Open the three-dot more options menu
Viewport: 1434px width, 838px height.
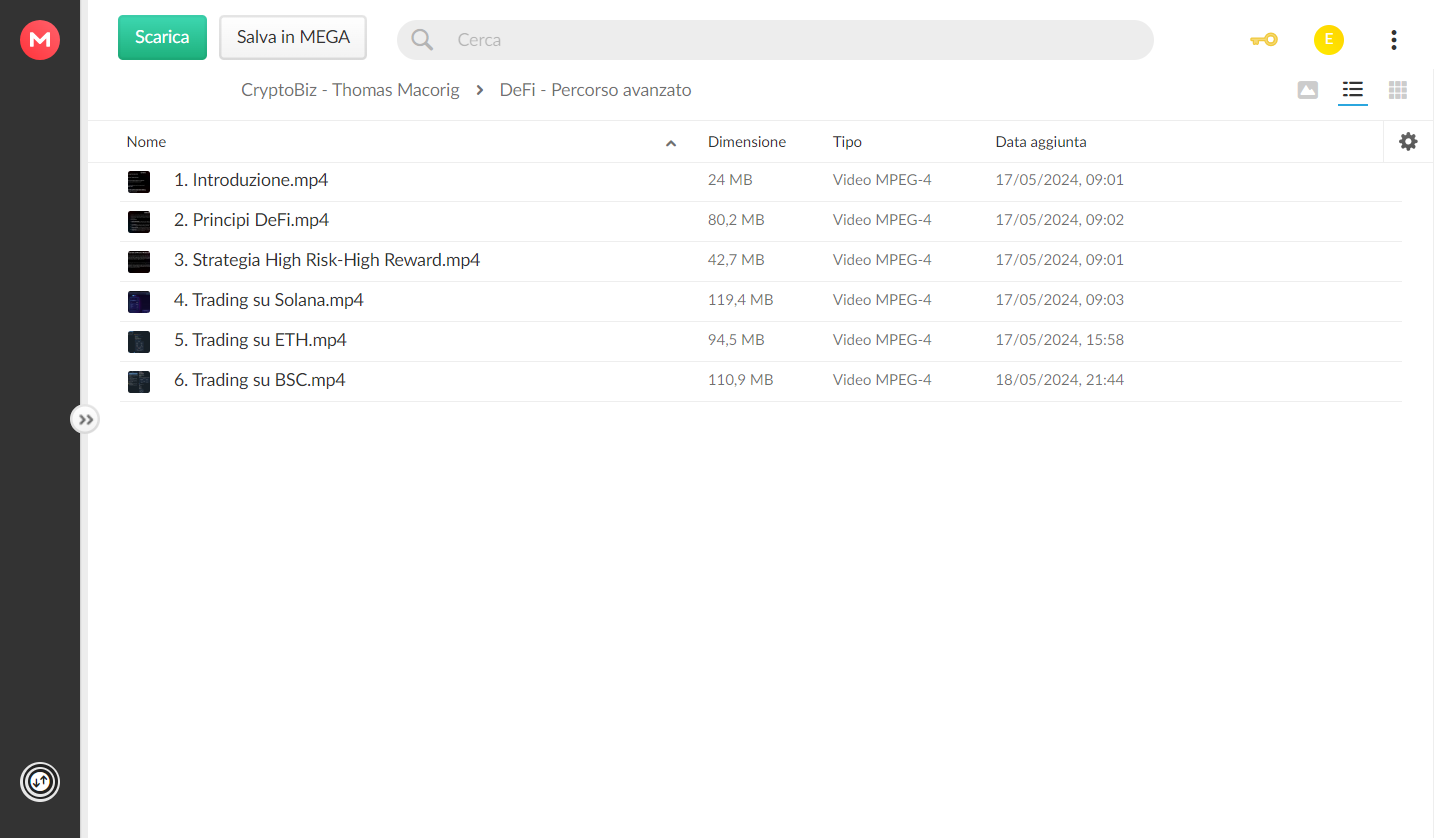1394,40
